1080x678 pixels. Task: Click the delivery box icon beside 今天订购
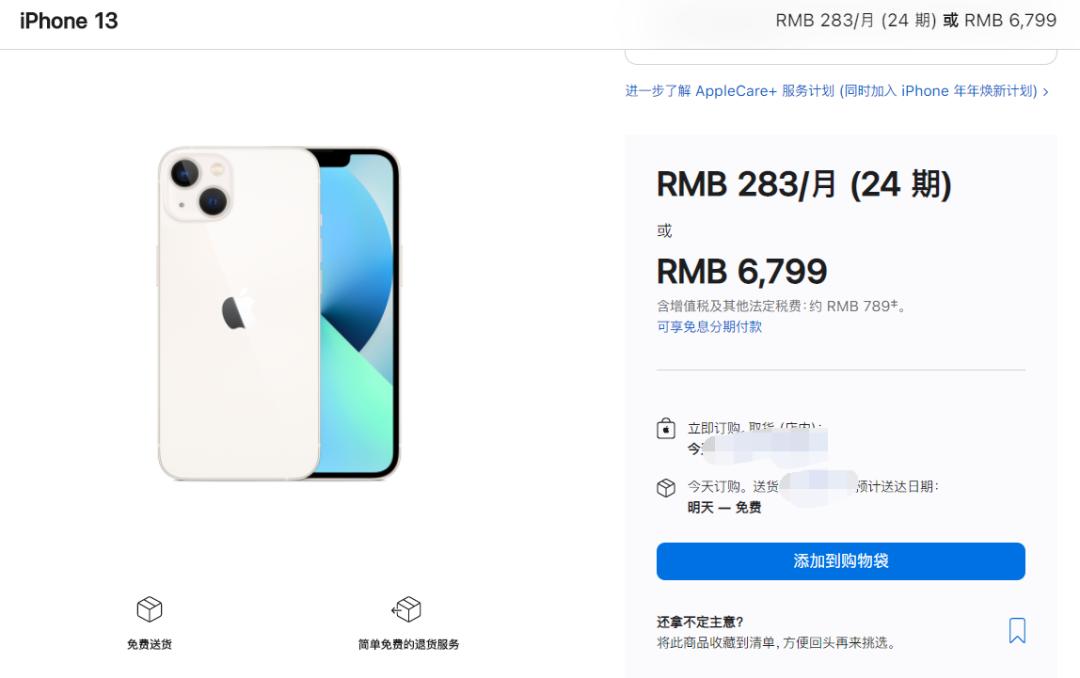point(665,488)
